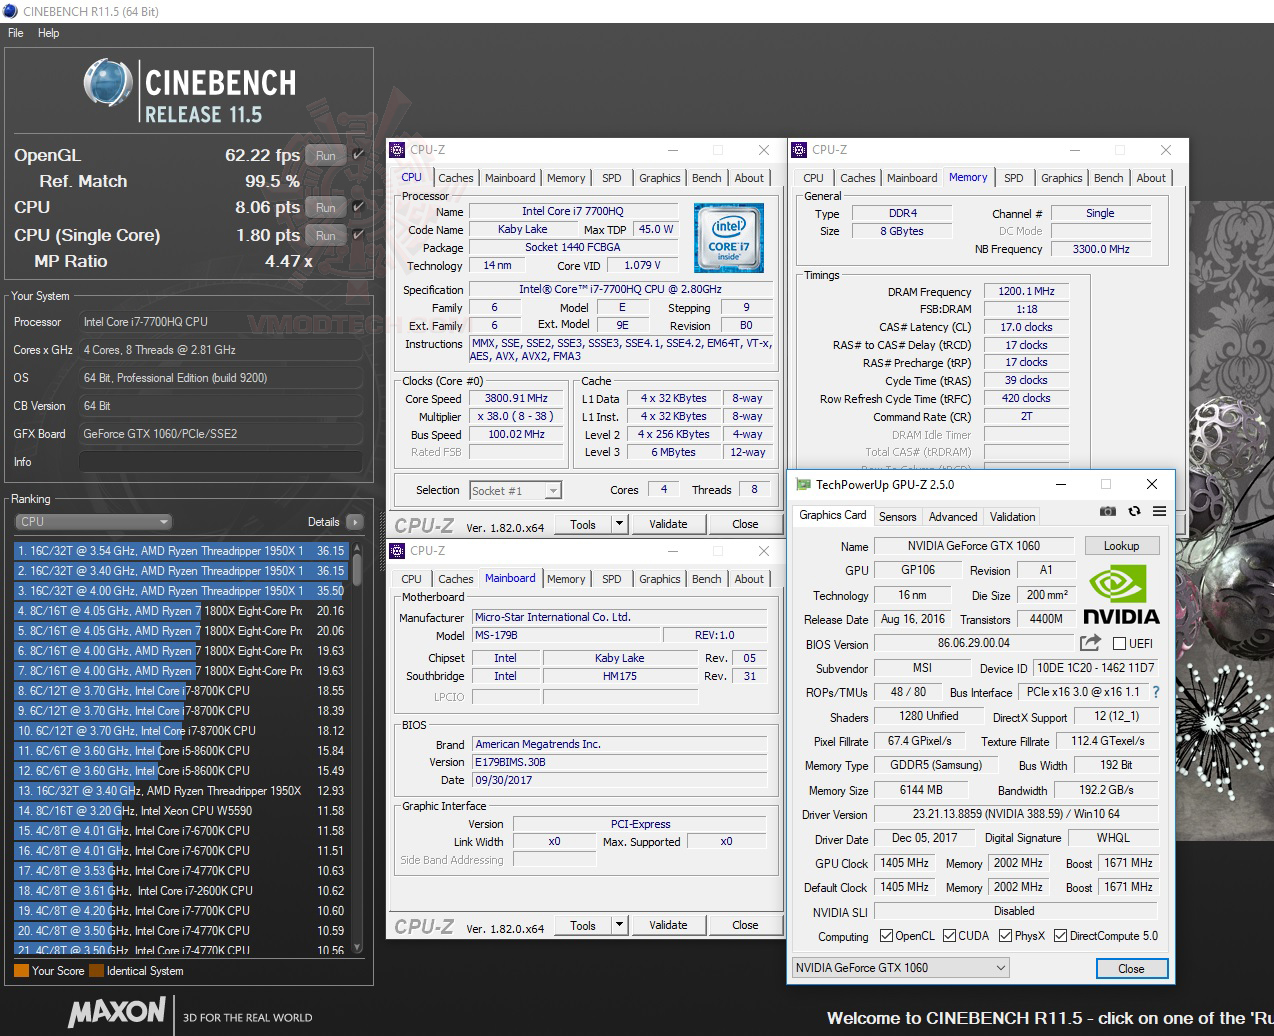Image resolution: width=1274 pixels, height=1036 pixels.
Task: Click Tools button in CPU-Z Mainboard window
Action: pos(583,925)
